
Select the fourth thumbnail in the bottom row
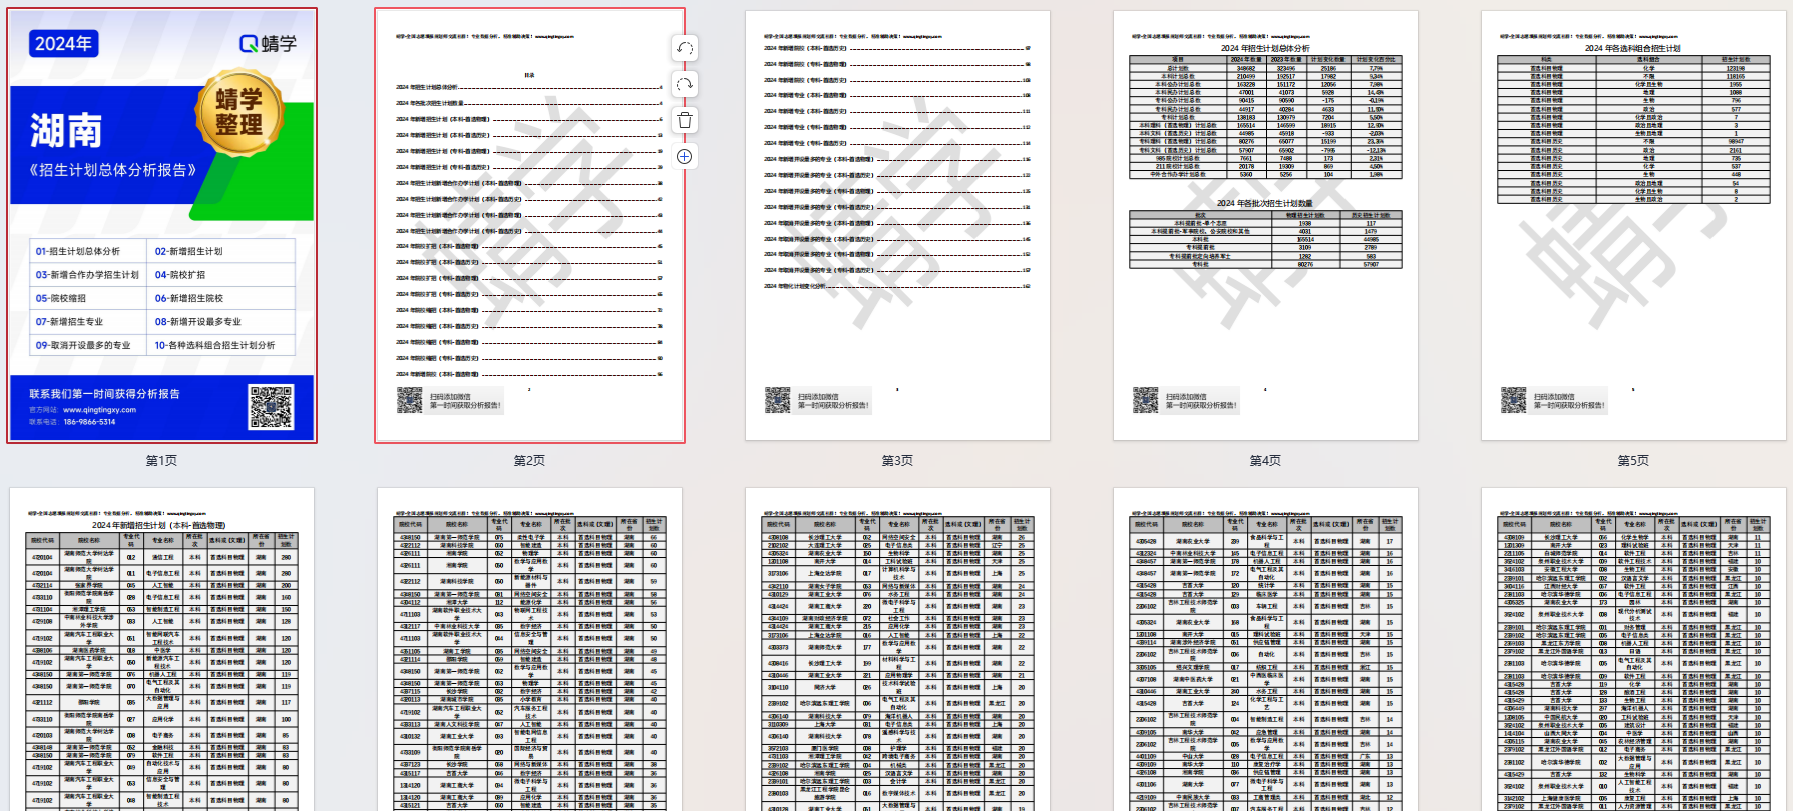tap(1265, 650)
